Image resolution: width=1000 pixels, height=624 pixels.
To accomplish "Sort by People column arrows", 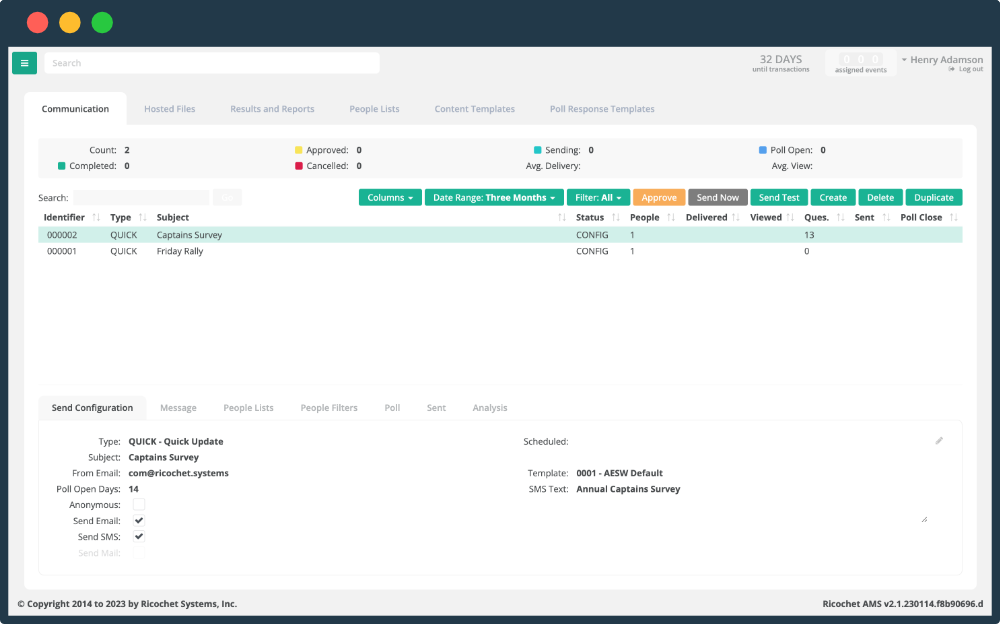I will point(670,218).
